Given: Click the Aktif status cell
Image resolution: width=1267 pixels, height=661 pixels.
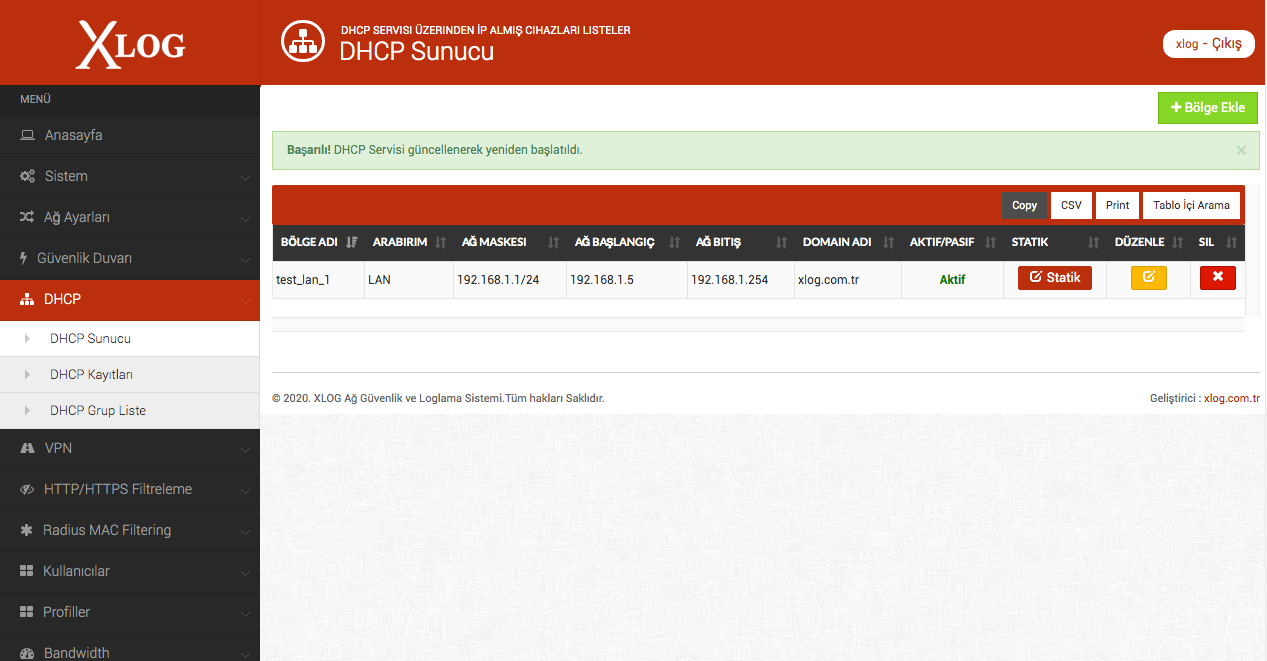Looking at the screenshot, I should [952, 280].
